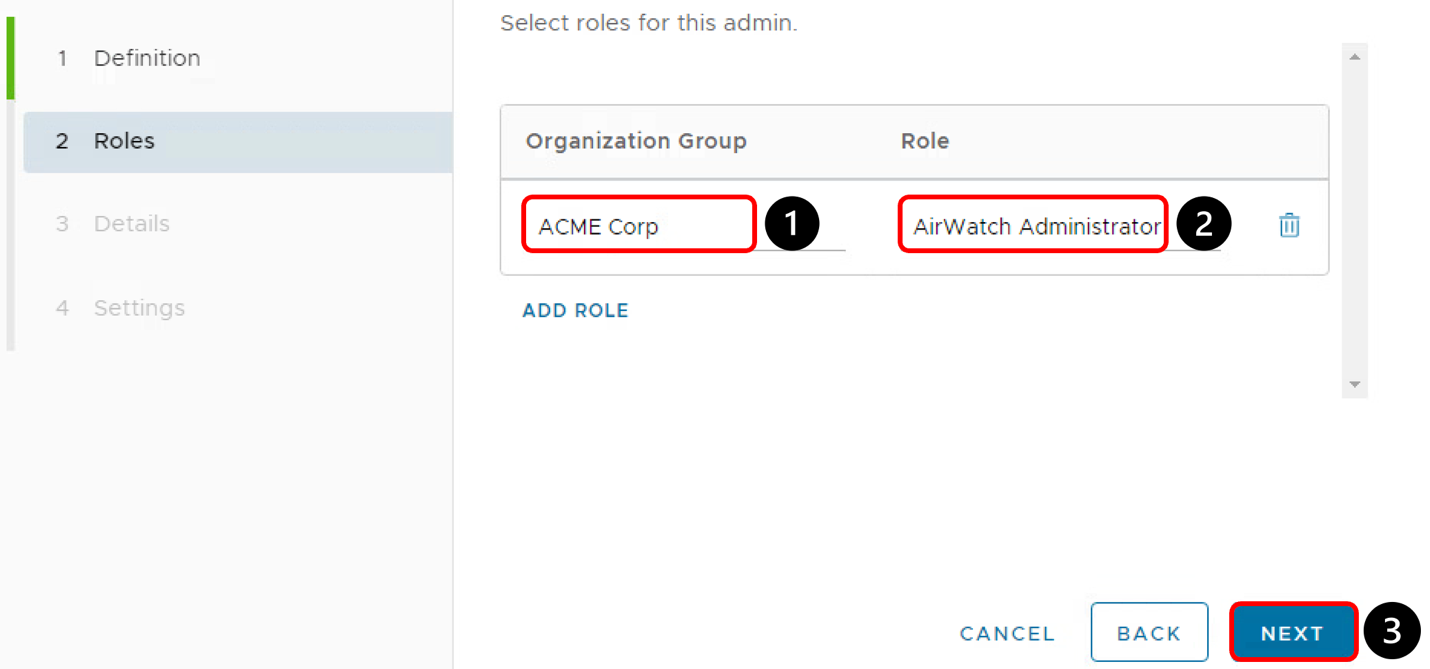Screen dimensions: 1430x669
Task: Click the scrollbar up arrow
Action: coord(1354,57)
